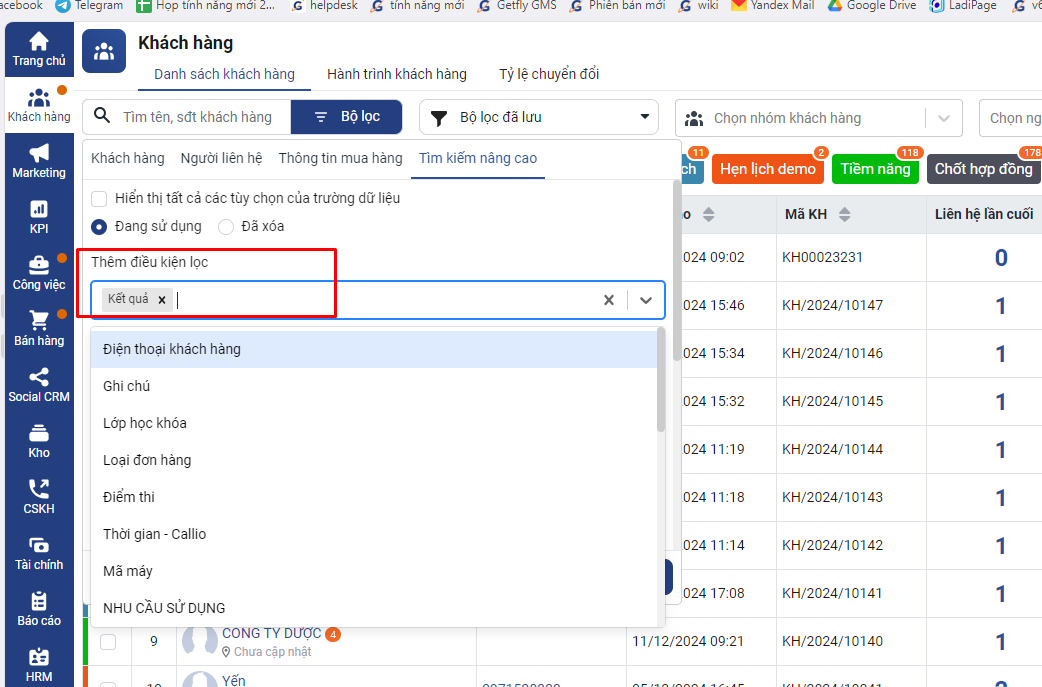Switch to Hành trình khách hàng tab
This screenshot has height=687, width=1042.
[396, 74]
